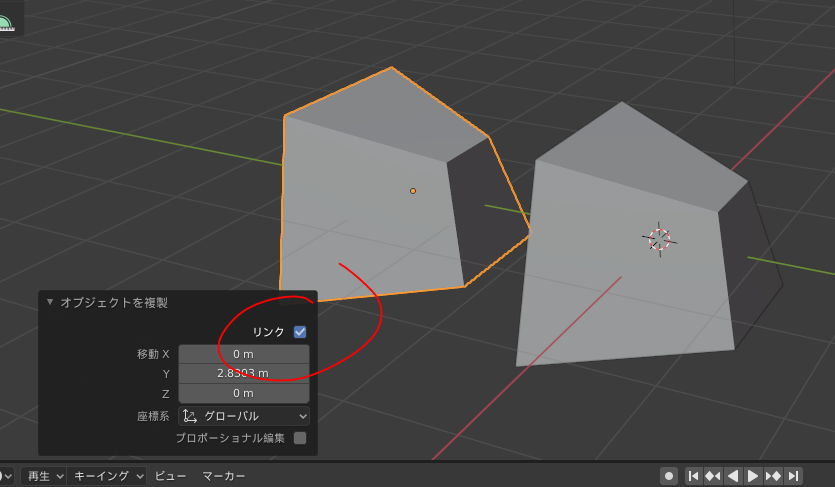Click the Y move value field
Screen dimensions: 835x487
point(244,374)
